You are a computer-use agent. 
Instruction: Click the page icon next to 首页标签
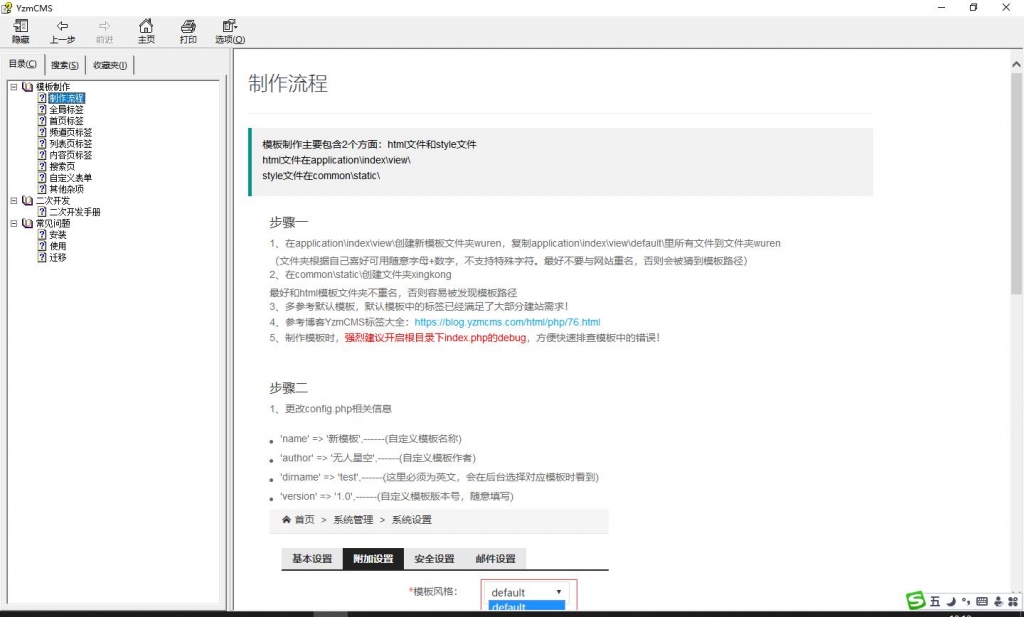coord(42,121)
